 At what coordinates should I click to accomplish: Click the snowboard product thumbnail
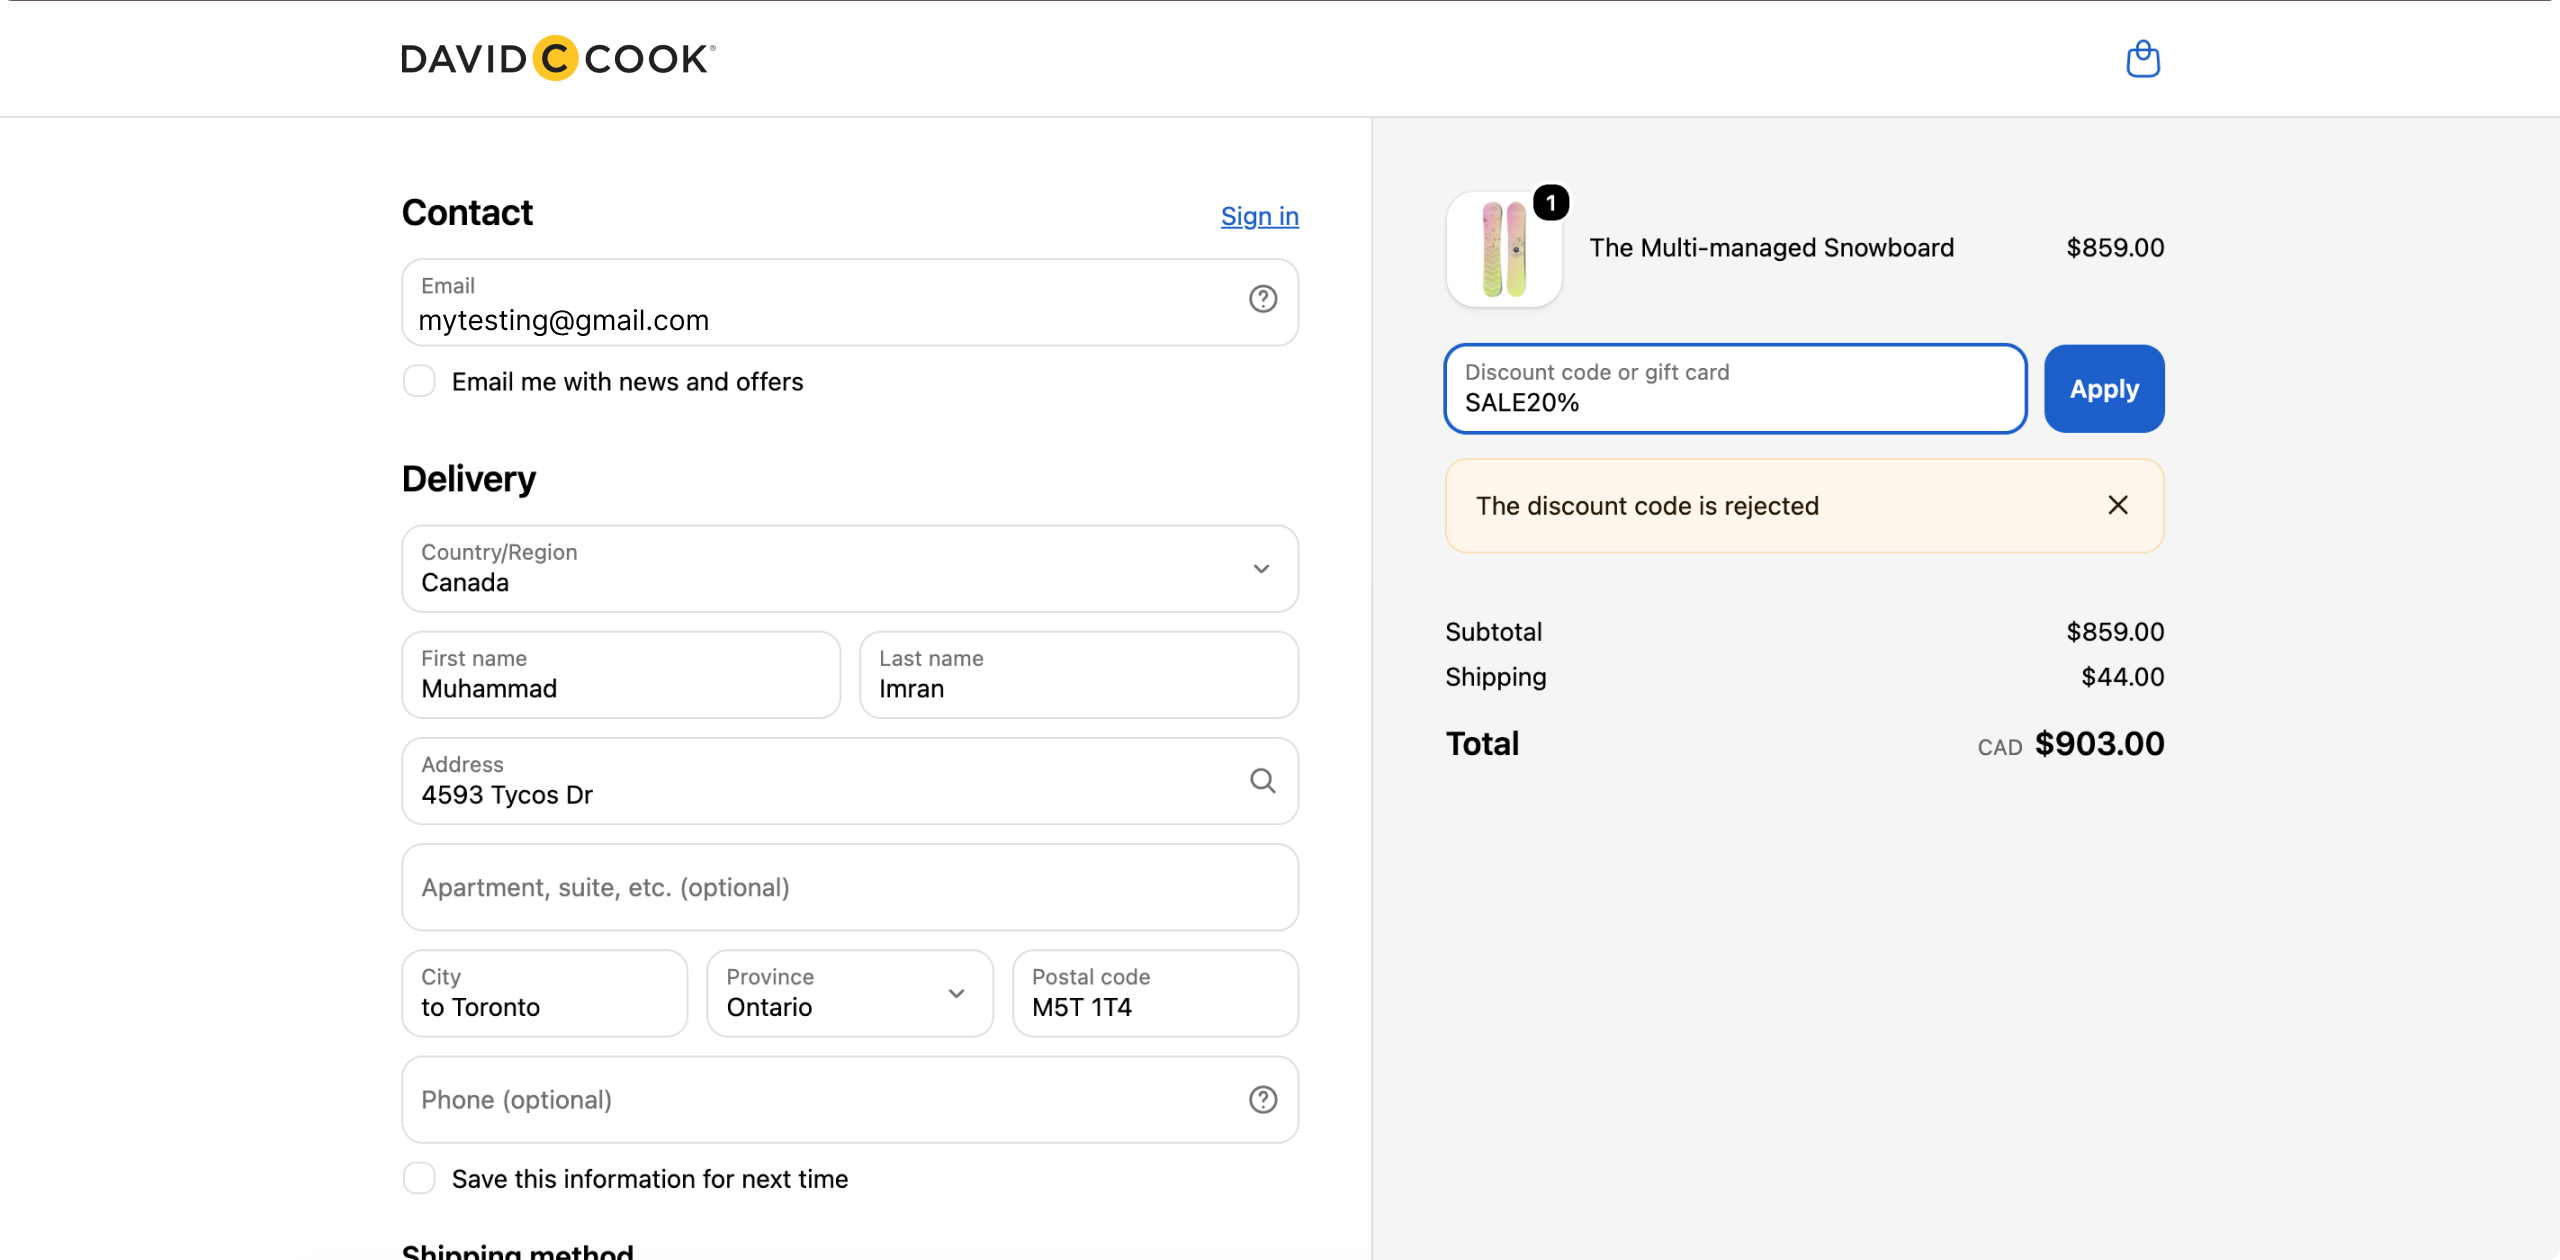point(1504,249)
